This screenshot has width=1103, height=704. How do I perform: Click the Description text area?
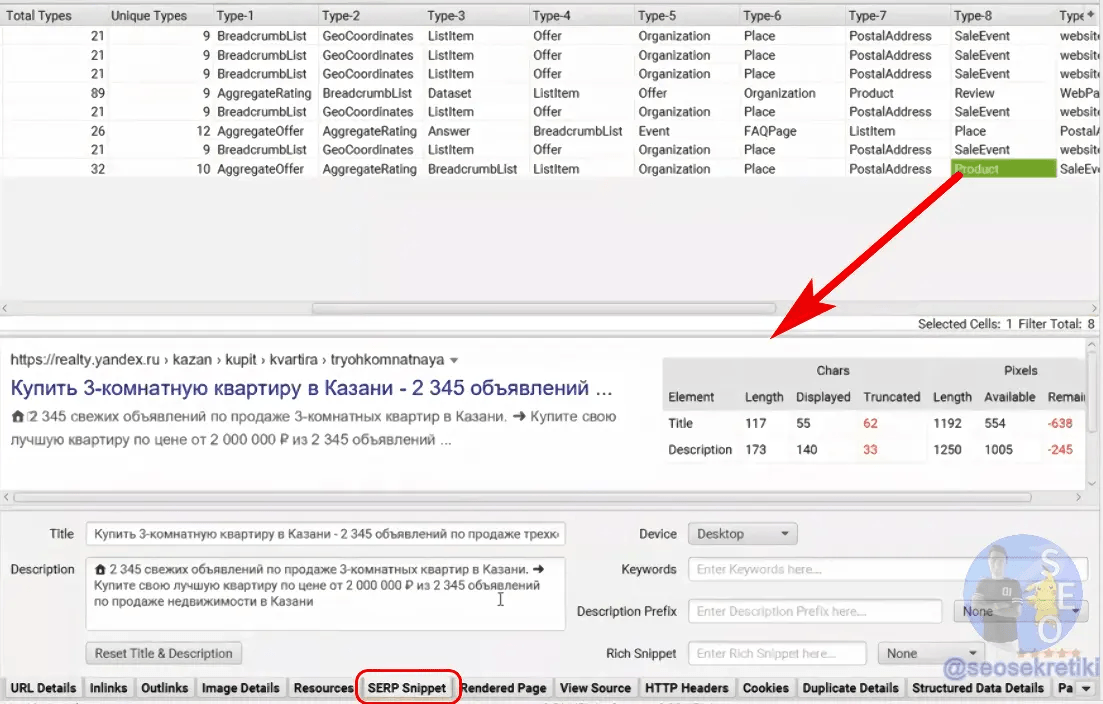(326, 594)
